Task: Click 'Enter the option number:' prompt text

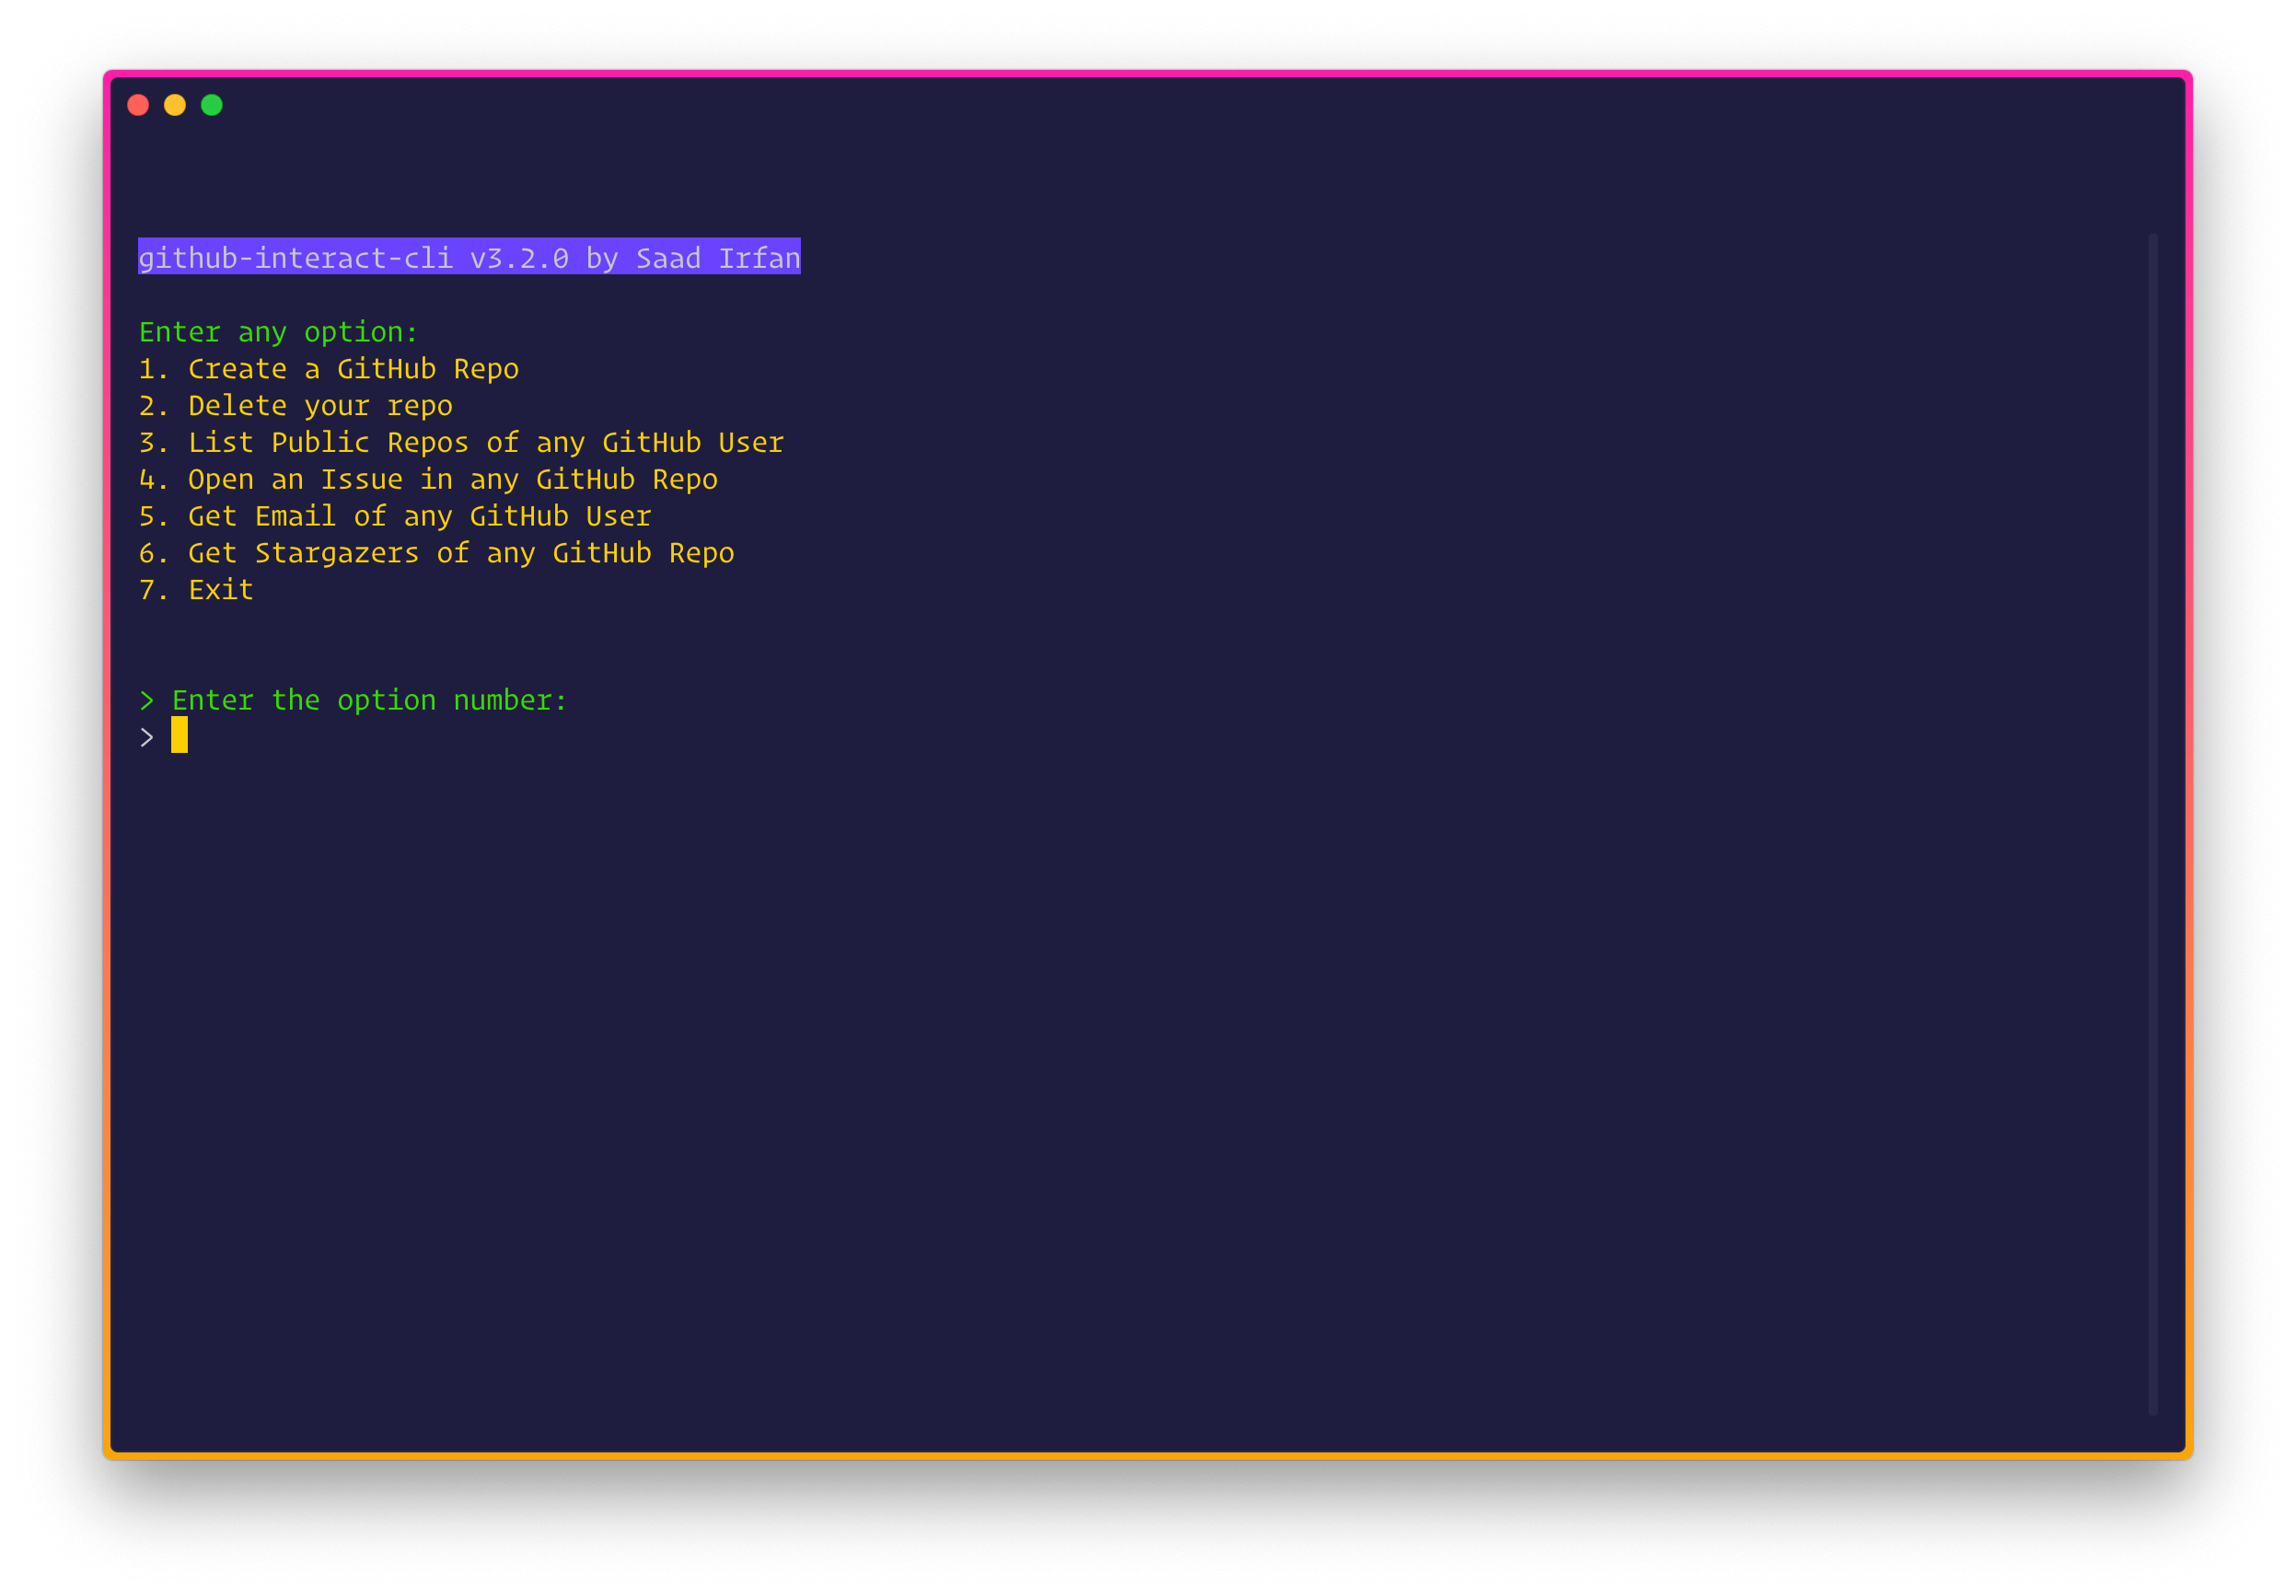Action: [x=369, y=701]
